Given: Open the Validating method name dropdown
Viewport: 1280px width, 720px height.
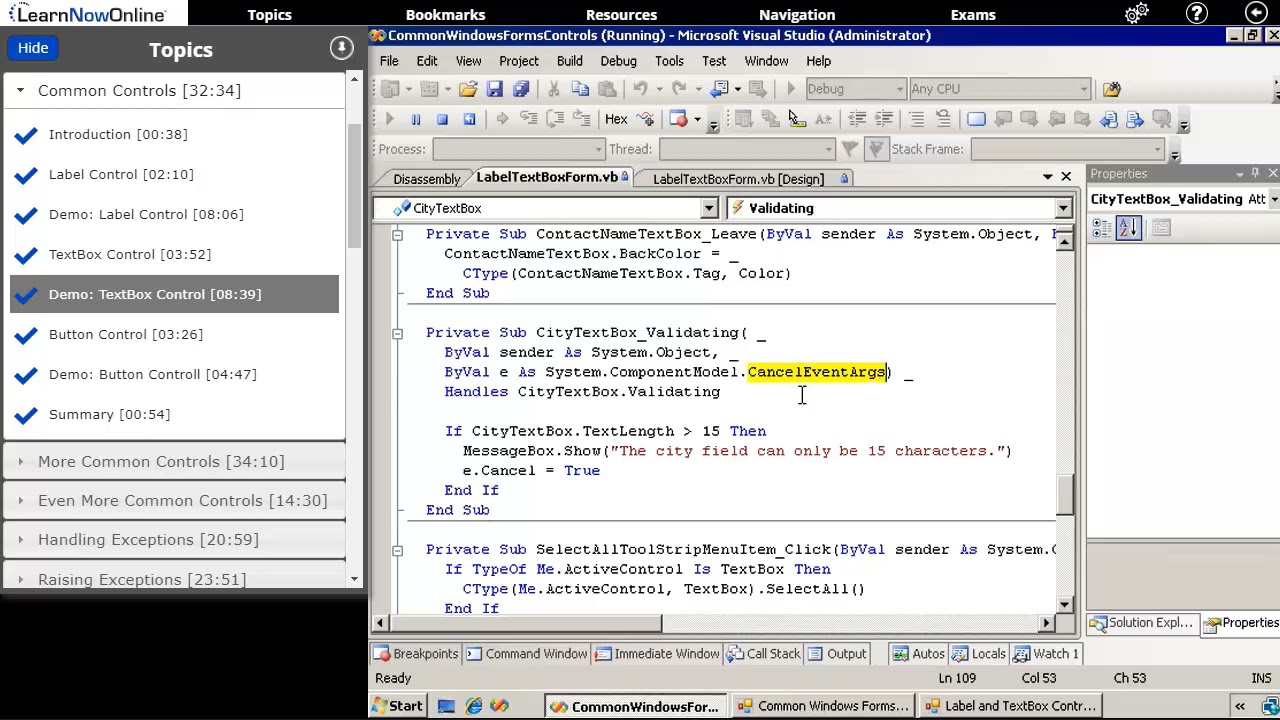Looking at the screenshot, I should click(x=1063, y=208).
